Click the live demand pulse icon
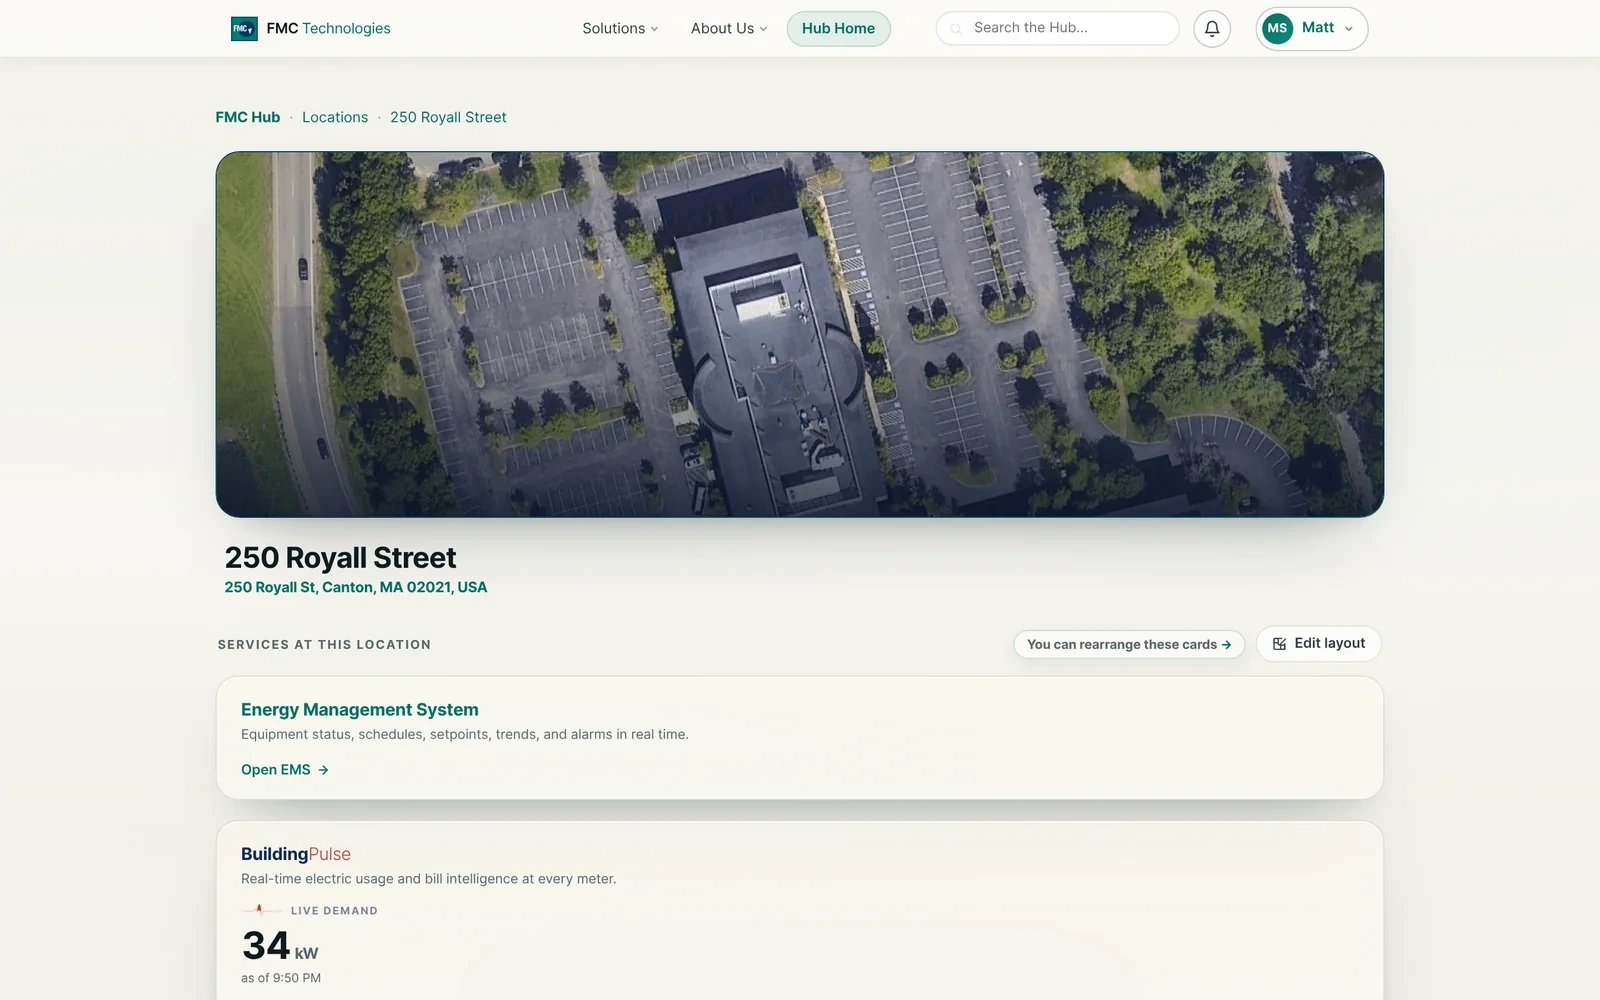This screenshot has width=1600, height=1000. 260,910
